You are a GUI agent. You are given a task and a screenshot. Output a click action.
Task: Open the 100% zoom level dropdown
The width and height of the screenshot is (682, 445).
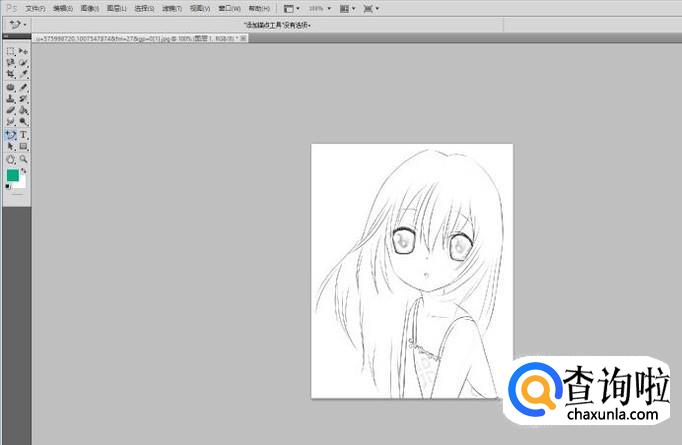coord(327,7)
